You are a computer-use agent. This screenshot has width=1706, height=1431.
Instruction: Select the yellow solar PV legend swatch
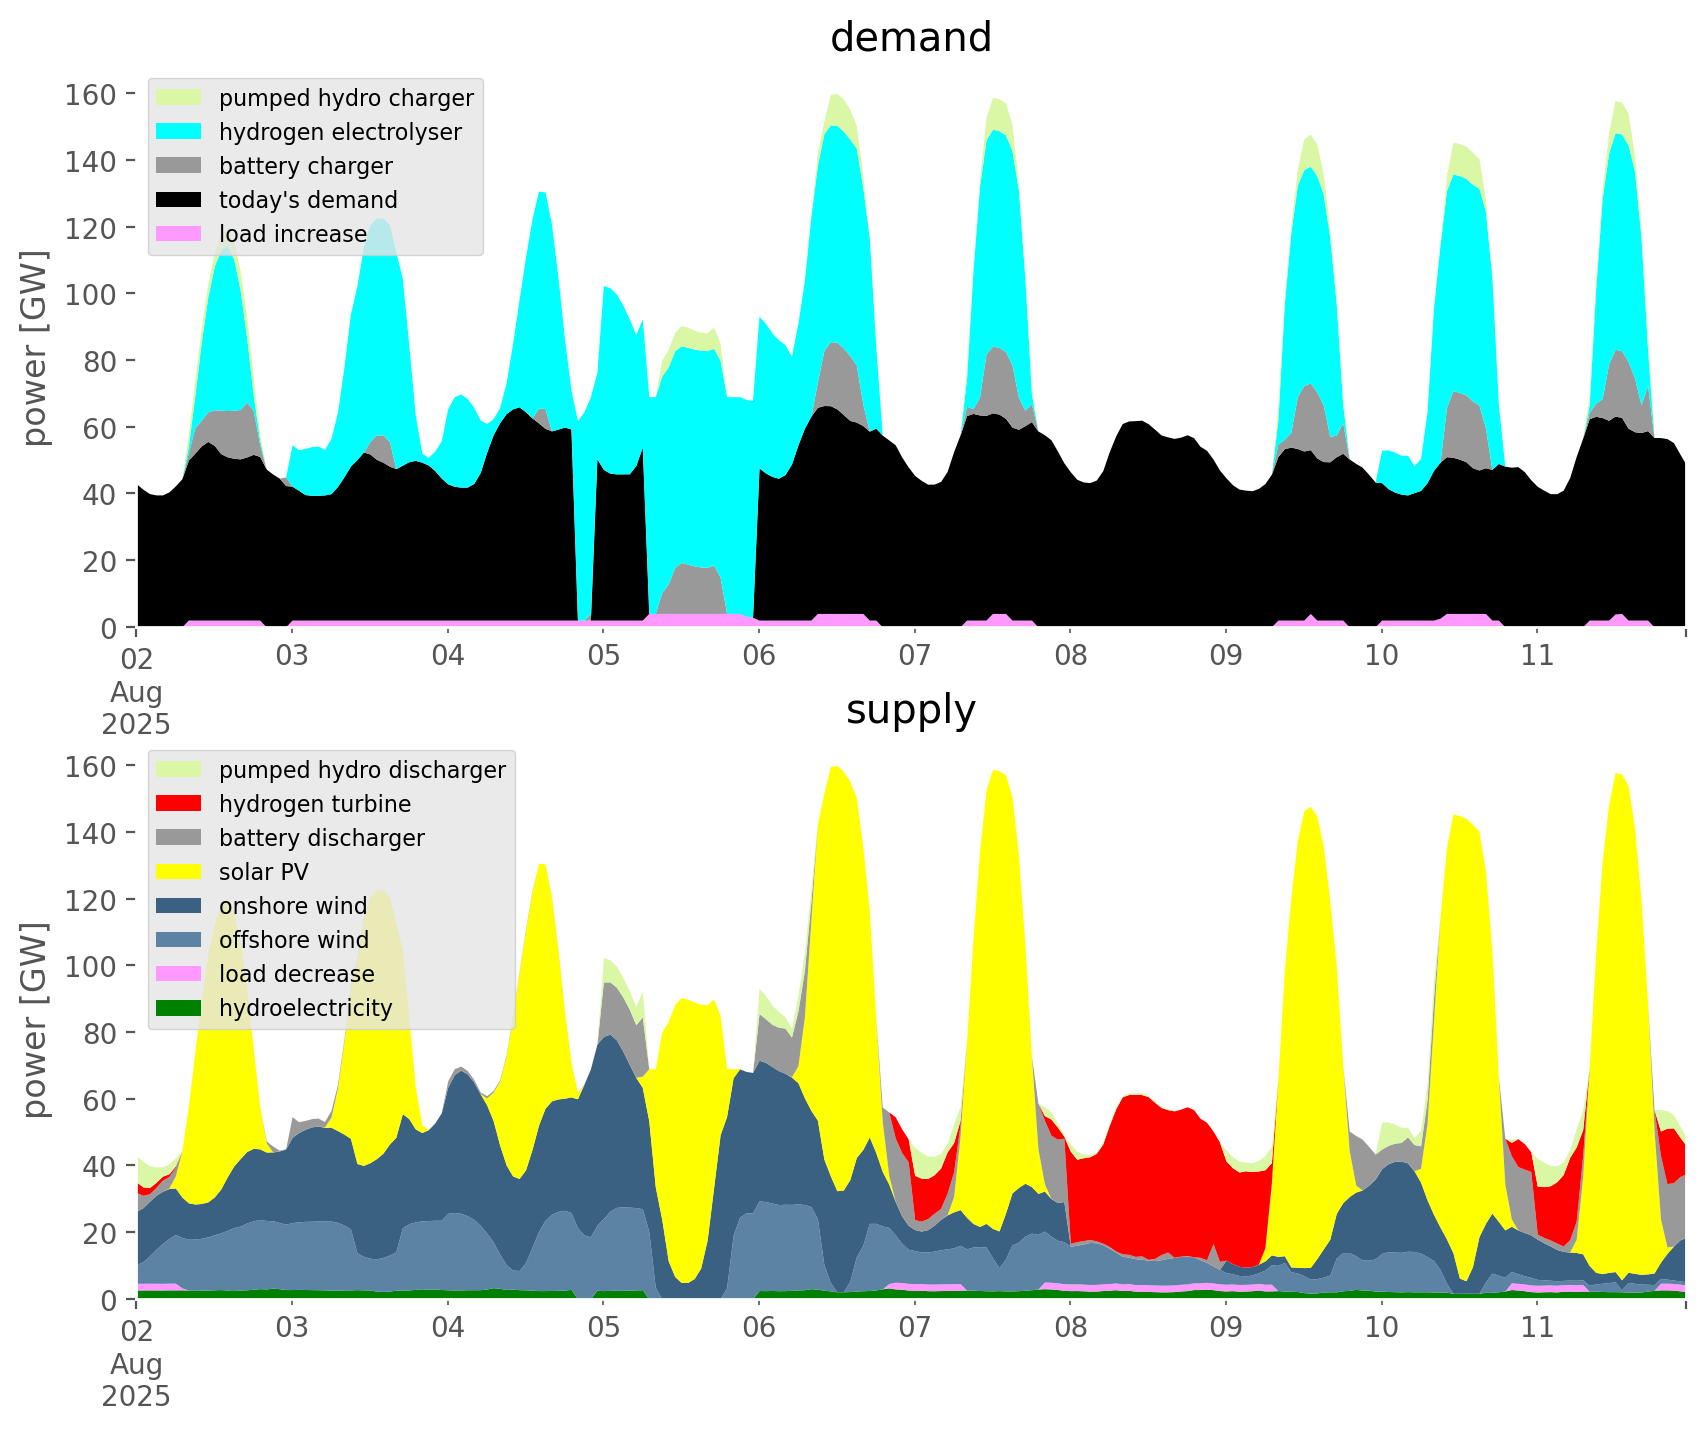(179, 872)
